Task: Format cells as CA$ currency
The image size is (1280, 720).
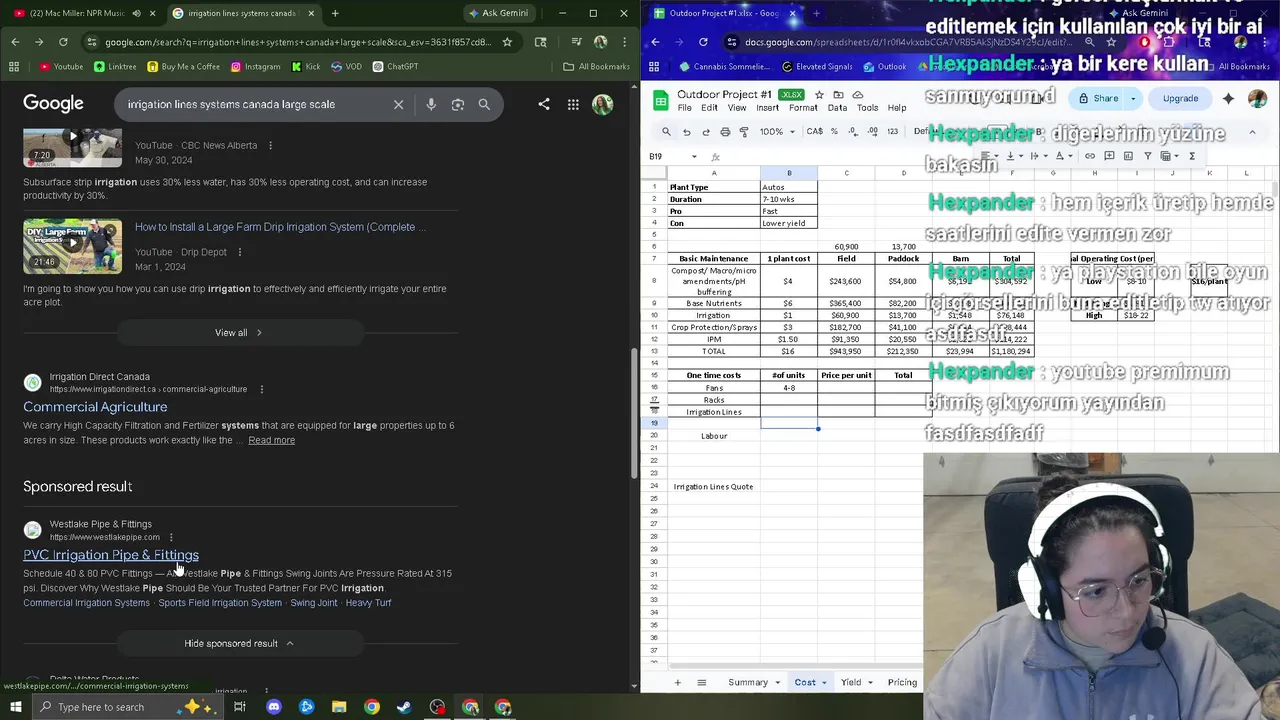Action: (x=815, y=131)
